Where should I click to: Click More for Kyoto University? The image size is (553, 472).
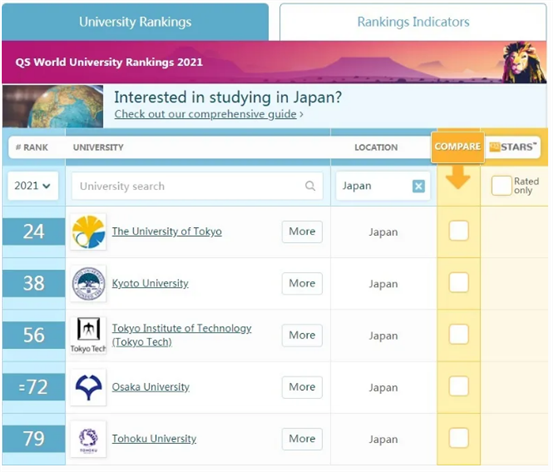point(302,284)
